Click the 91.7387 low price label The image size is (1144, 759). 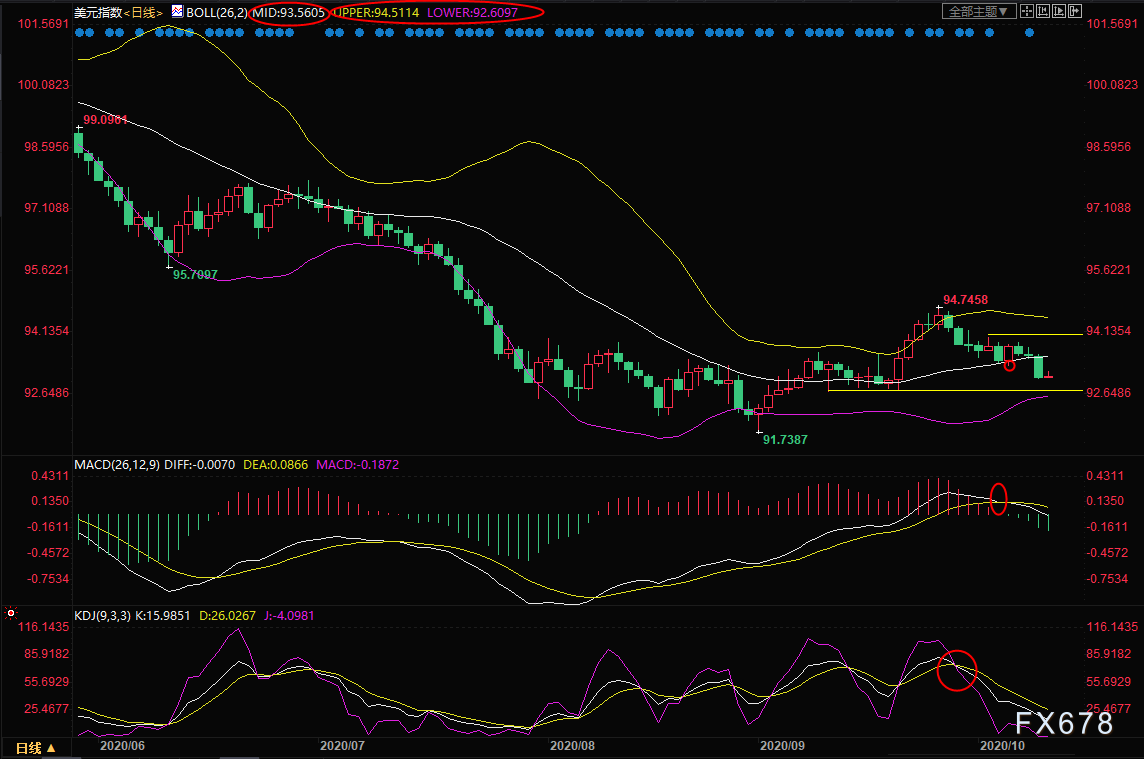tap(785, 439)
